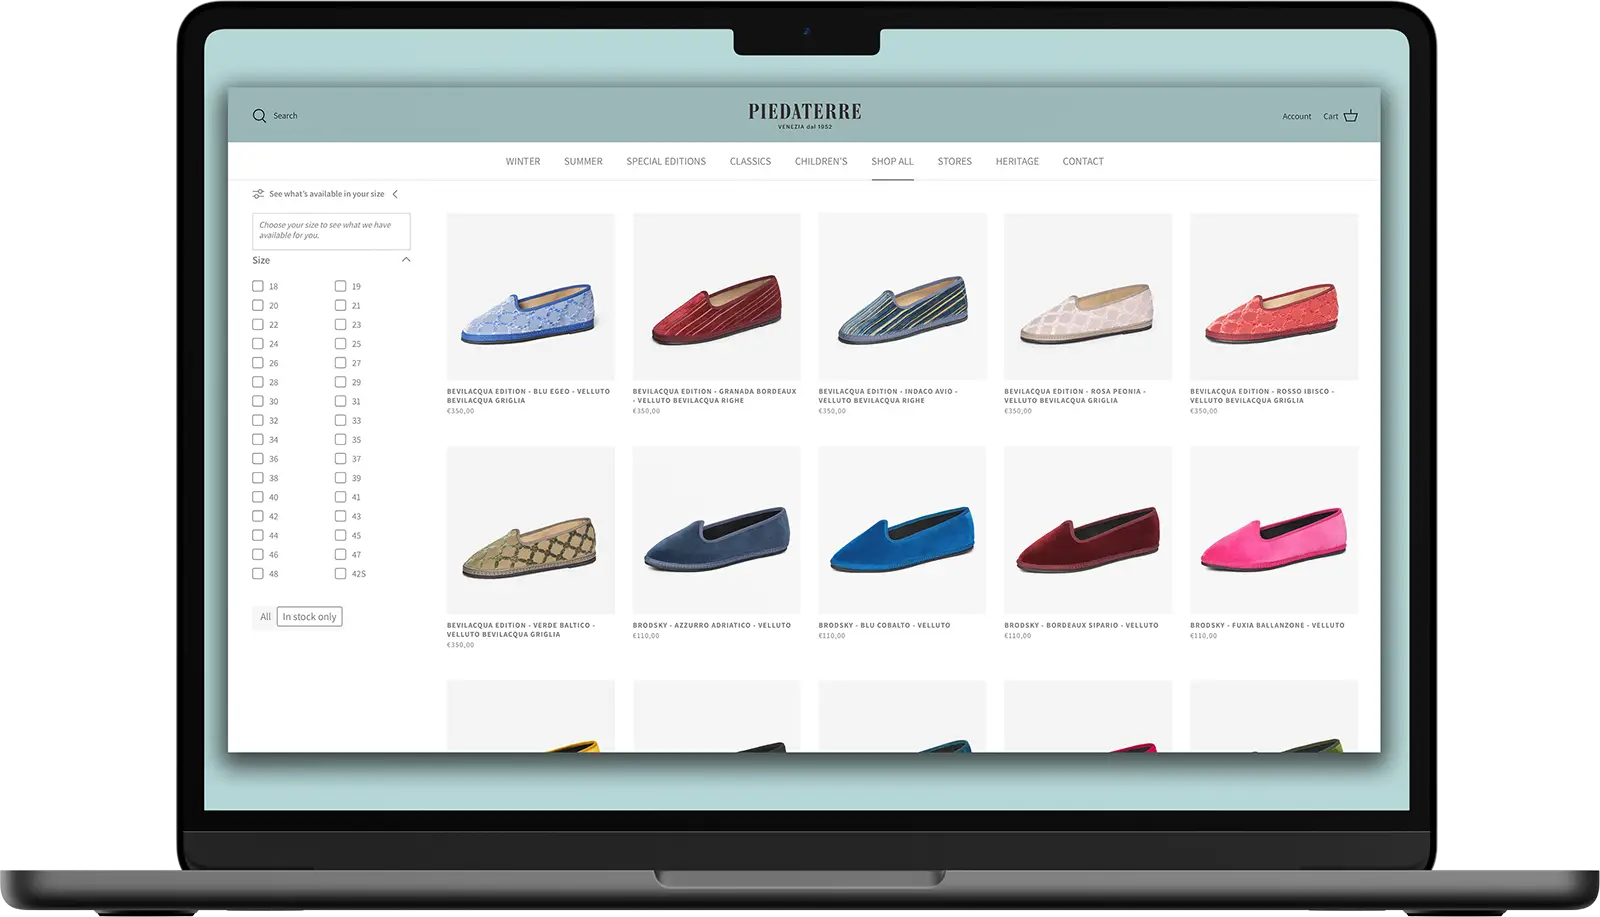Open the Special Editions menu
This screenshot has height=917, width=1600.
[666, 161]
